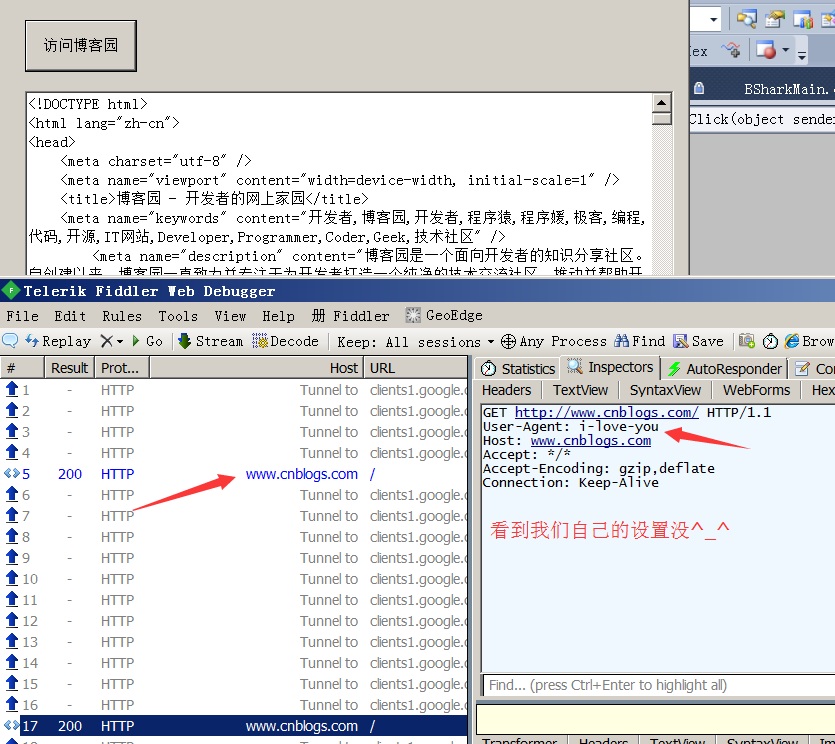Click the Browse IE icon in toolbar
The width and height of the screenshot is (835, 744).
pos(792,341)
